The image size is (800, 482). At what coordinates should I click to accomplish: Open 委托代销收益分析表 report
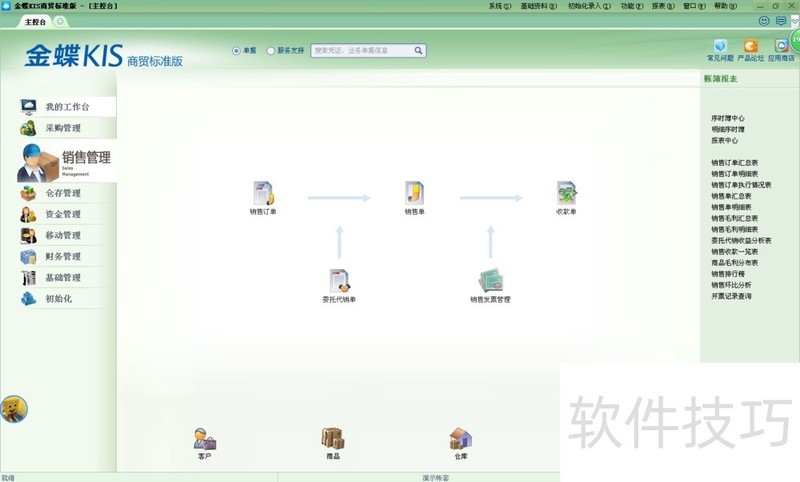(741, 241)
